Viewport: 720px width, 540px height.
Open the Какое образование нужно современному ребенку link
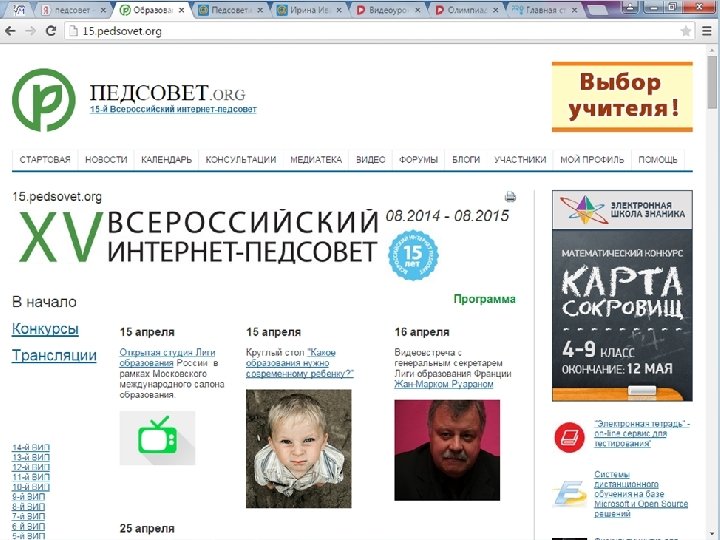tap(299, 363)
